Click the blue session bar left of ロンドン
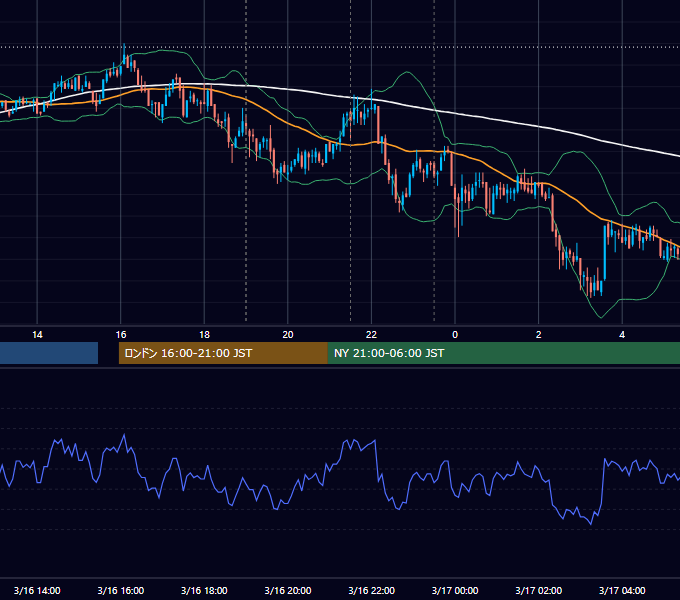680x600 pixels. [49, 353]
